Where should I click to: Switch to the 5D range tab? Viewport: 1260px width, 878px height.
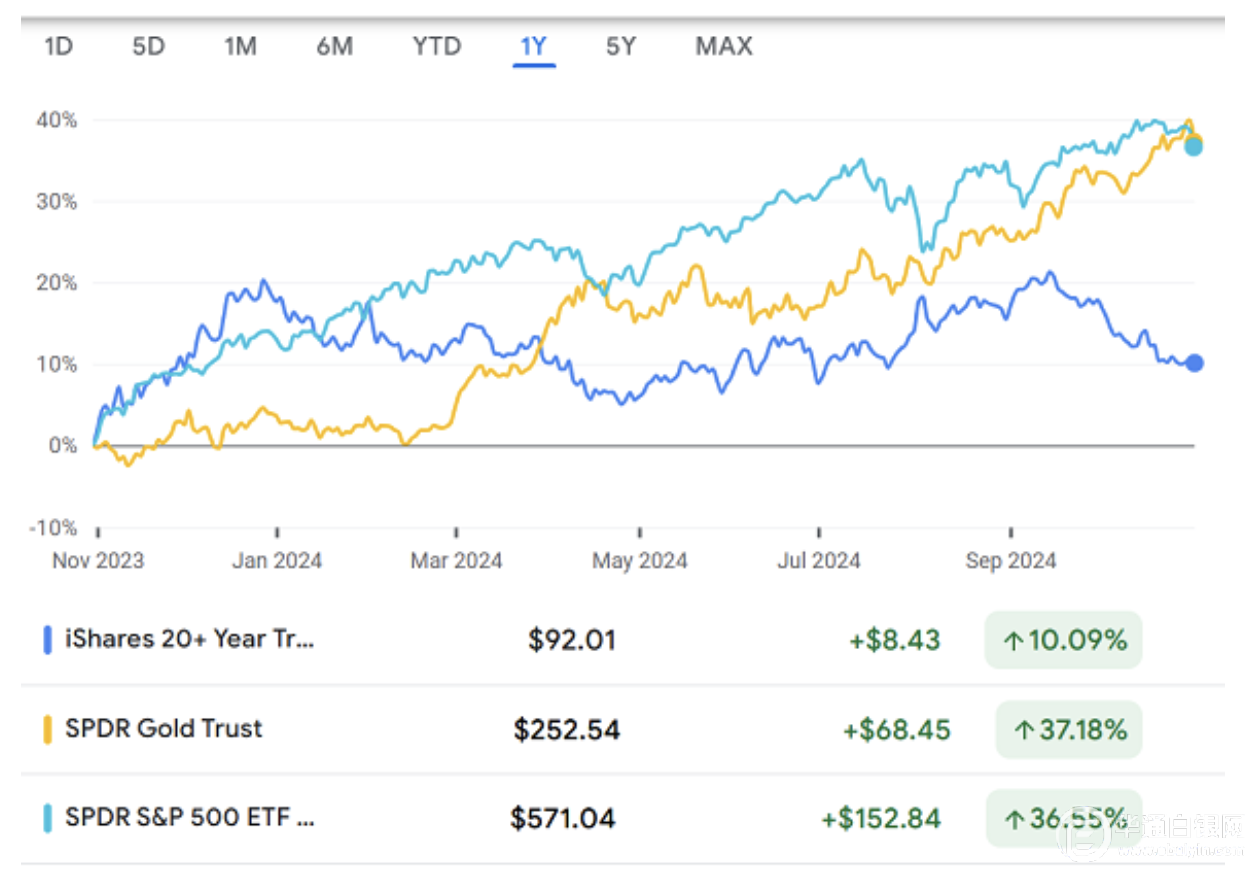click(x=148, y=46)
